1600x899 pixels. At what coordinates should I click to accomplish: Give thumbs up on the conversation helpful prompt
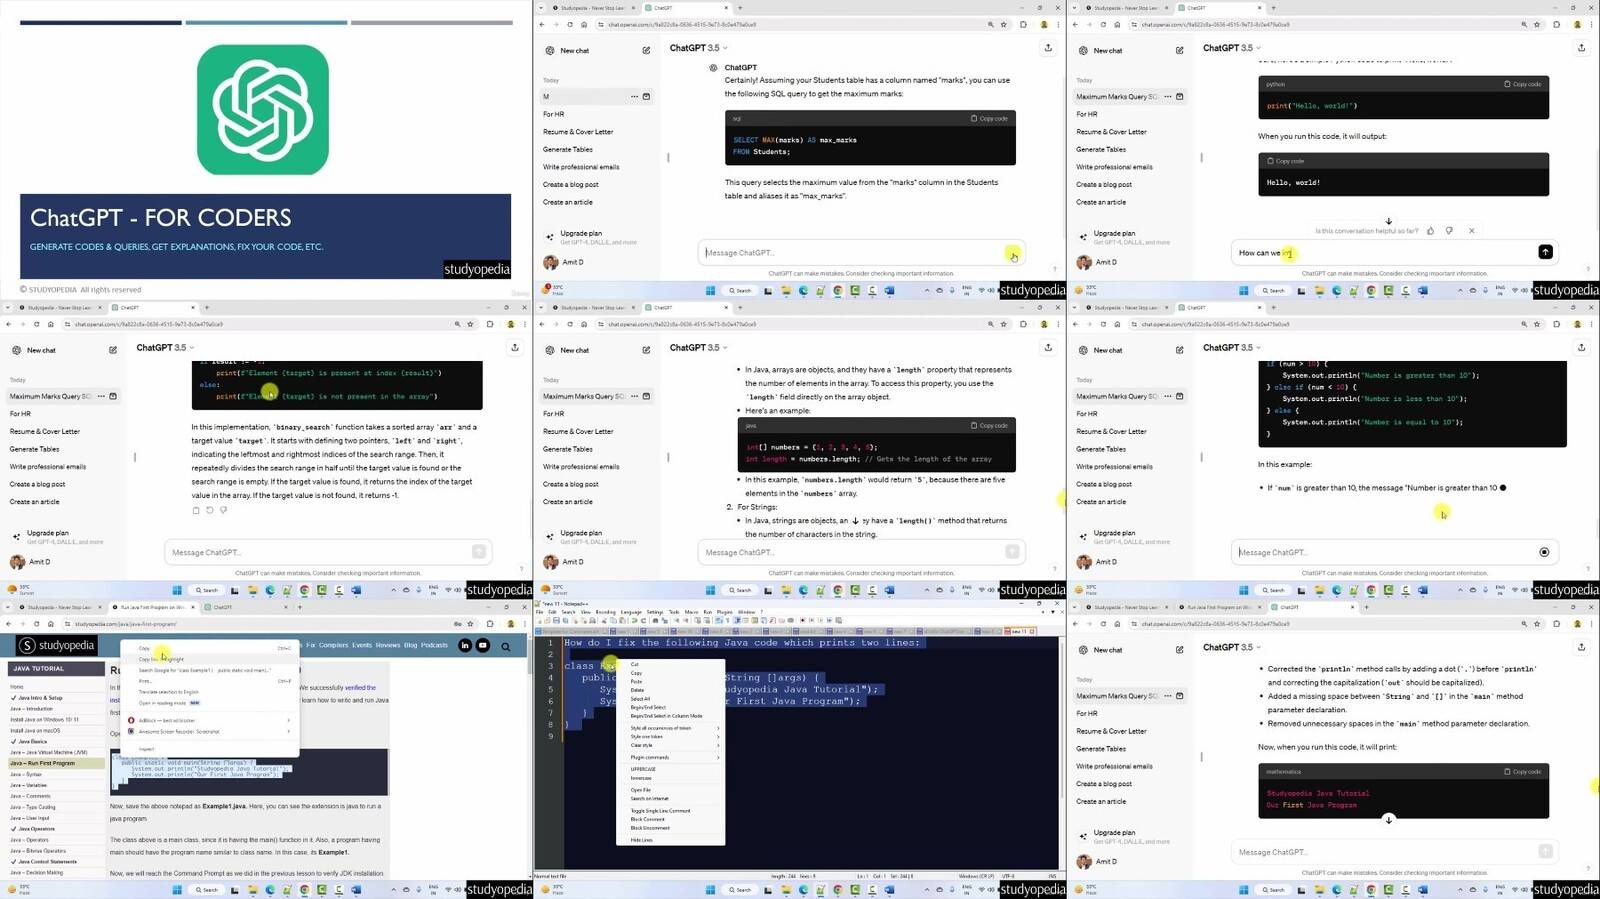(1430, 231)
